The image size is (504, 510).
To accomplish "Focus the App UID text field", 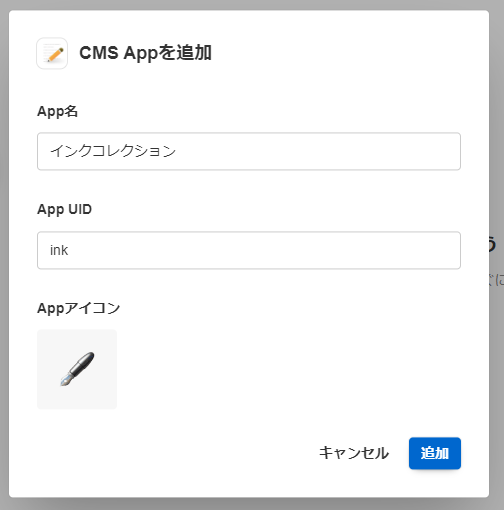I will coord(249,250).
